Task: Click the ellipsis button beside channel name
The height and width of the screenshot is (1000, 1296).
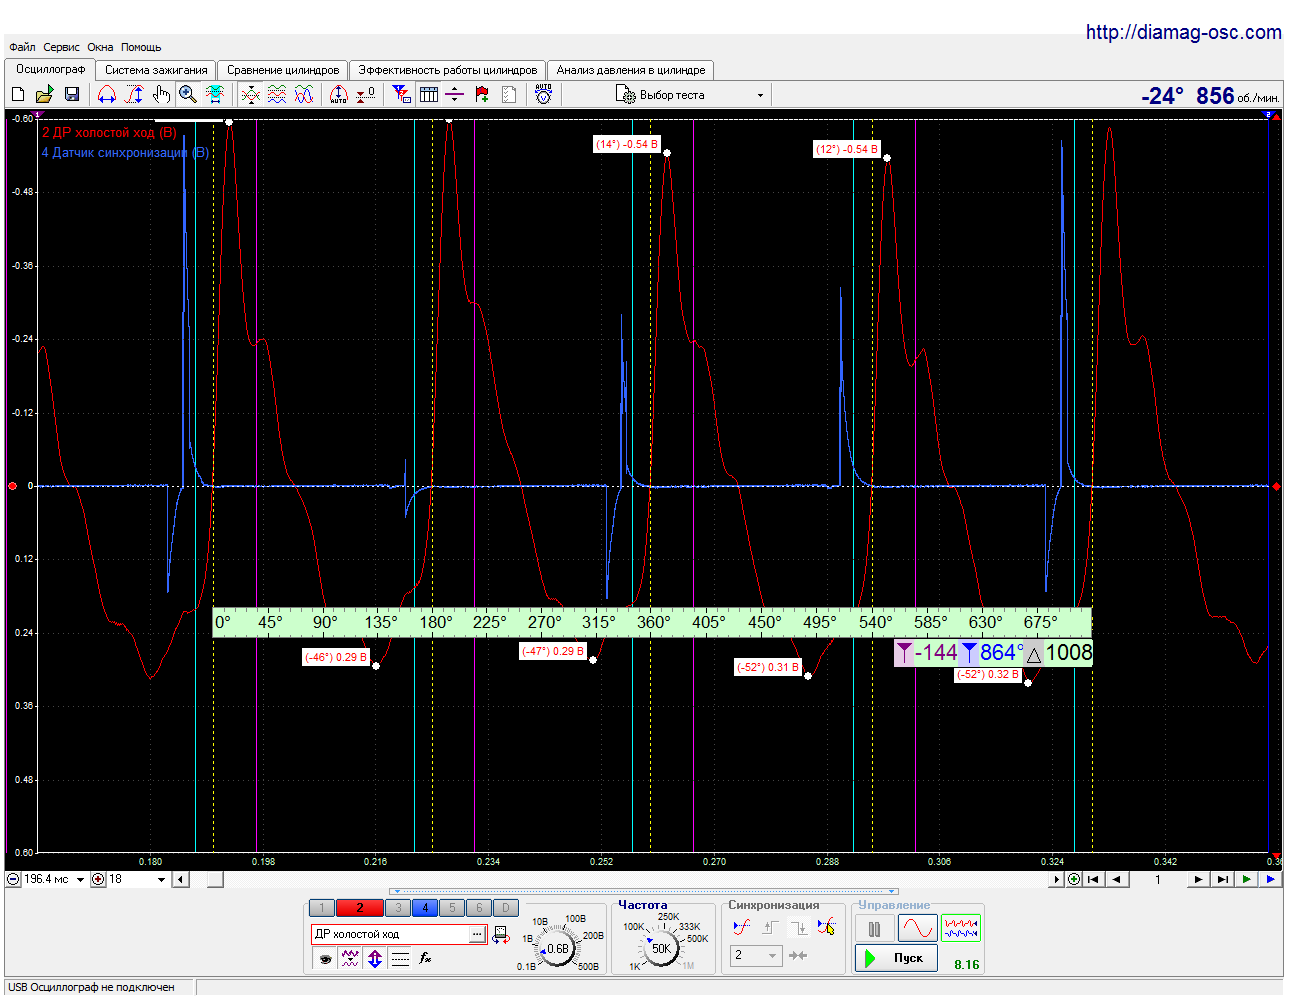Action: click(478, 934)
